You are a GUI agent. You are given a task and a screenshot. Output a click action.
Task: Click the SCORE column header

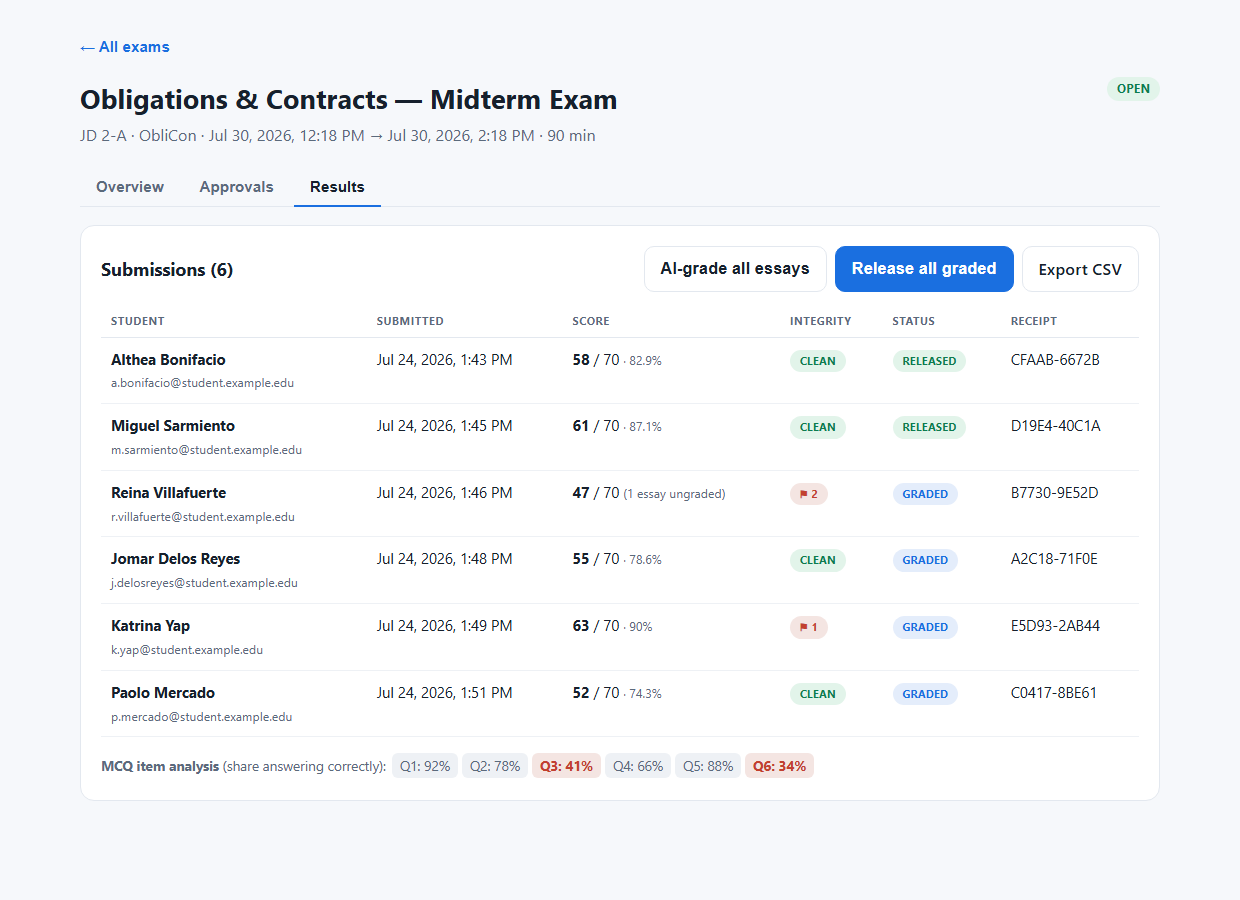[591, 321]
